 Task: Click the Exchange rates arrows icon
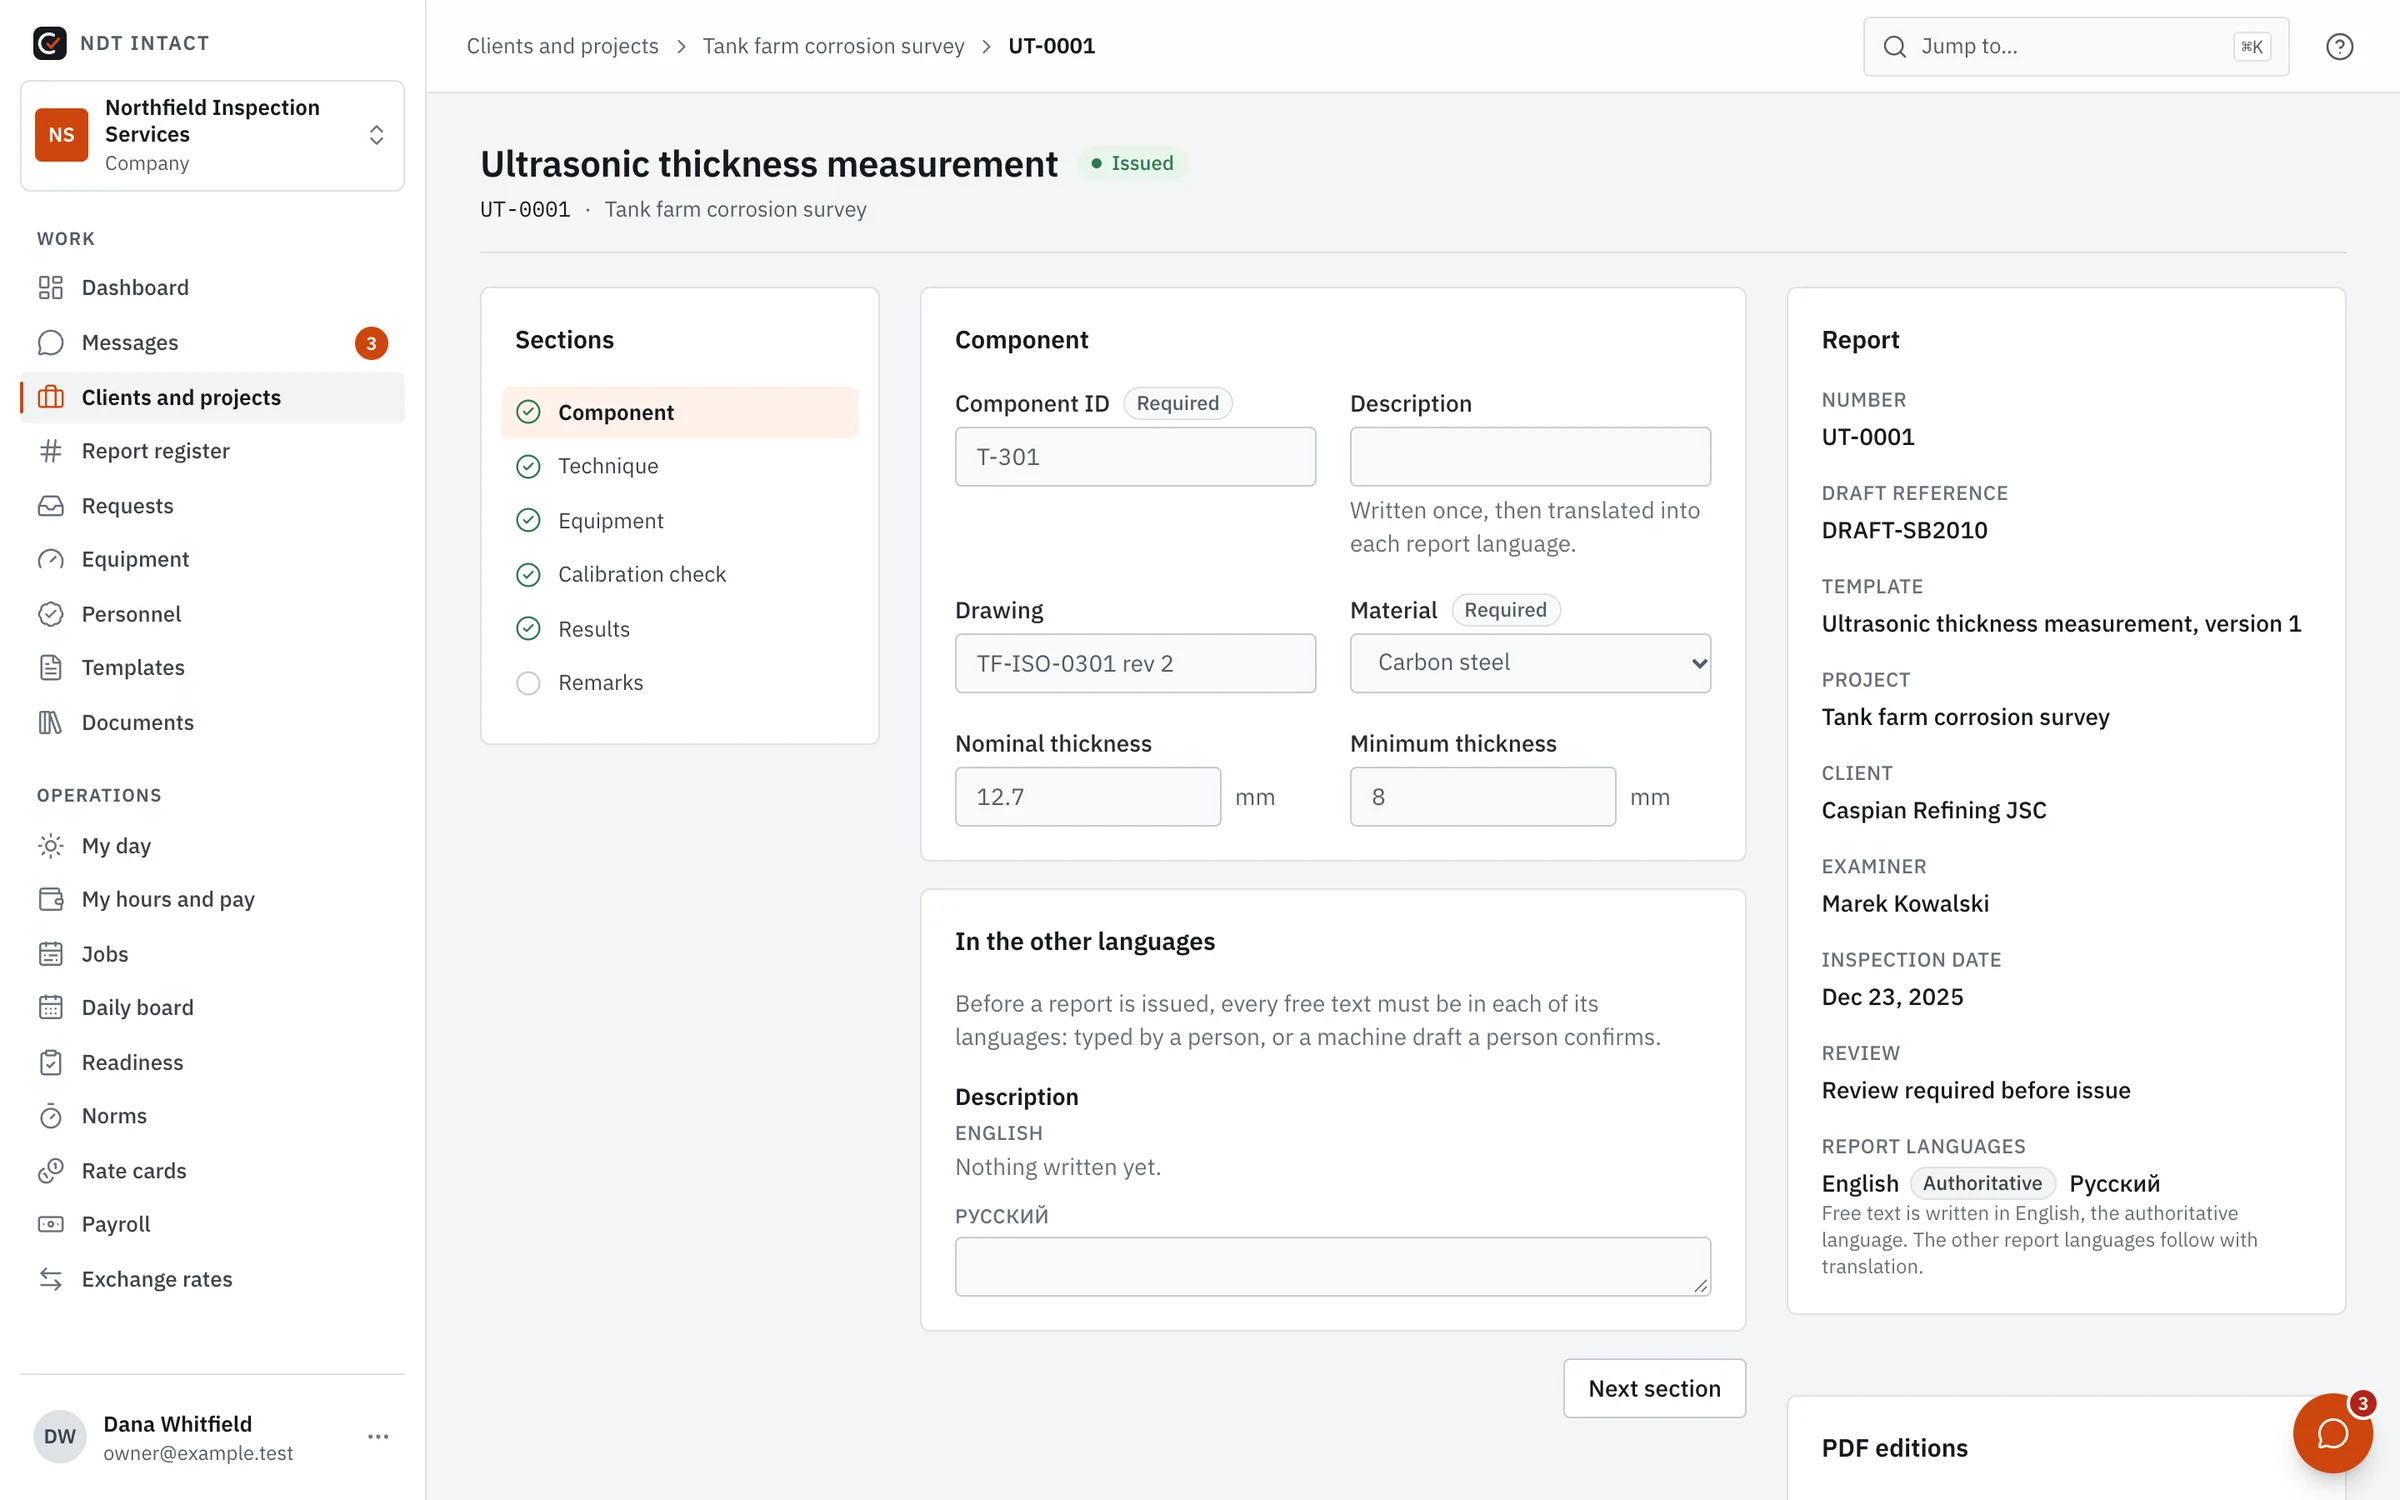(51, 1279)
